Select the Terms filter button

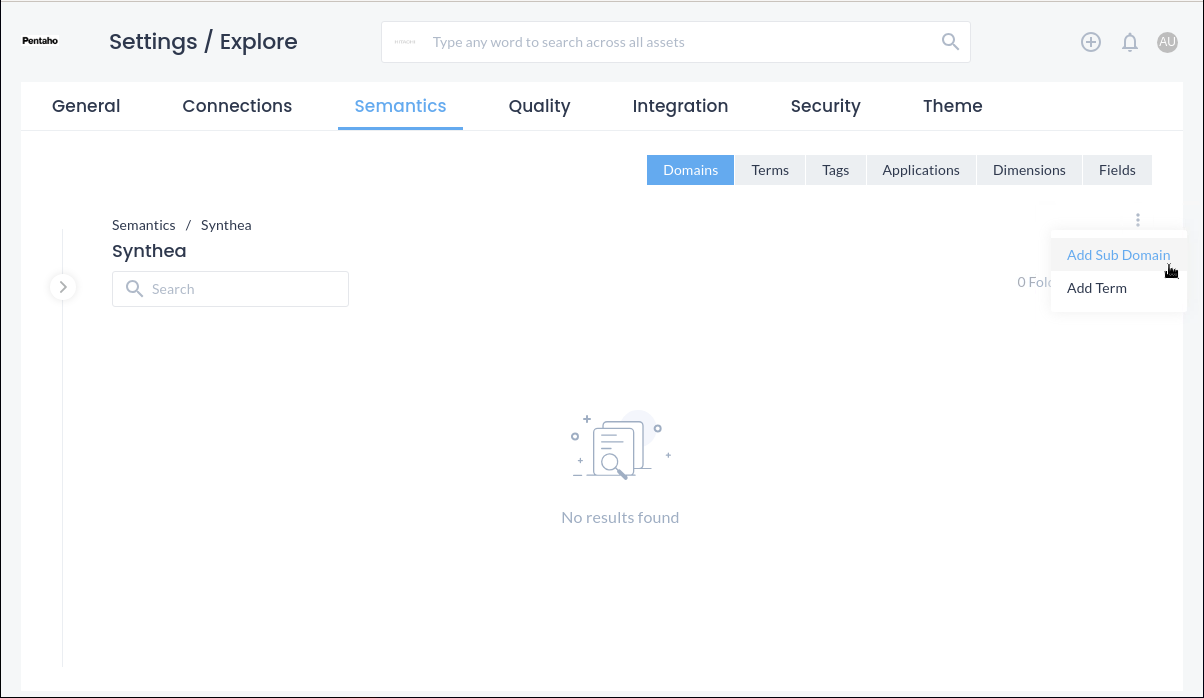pos(770,170)
